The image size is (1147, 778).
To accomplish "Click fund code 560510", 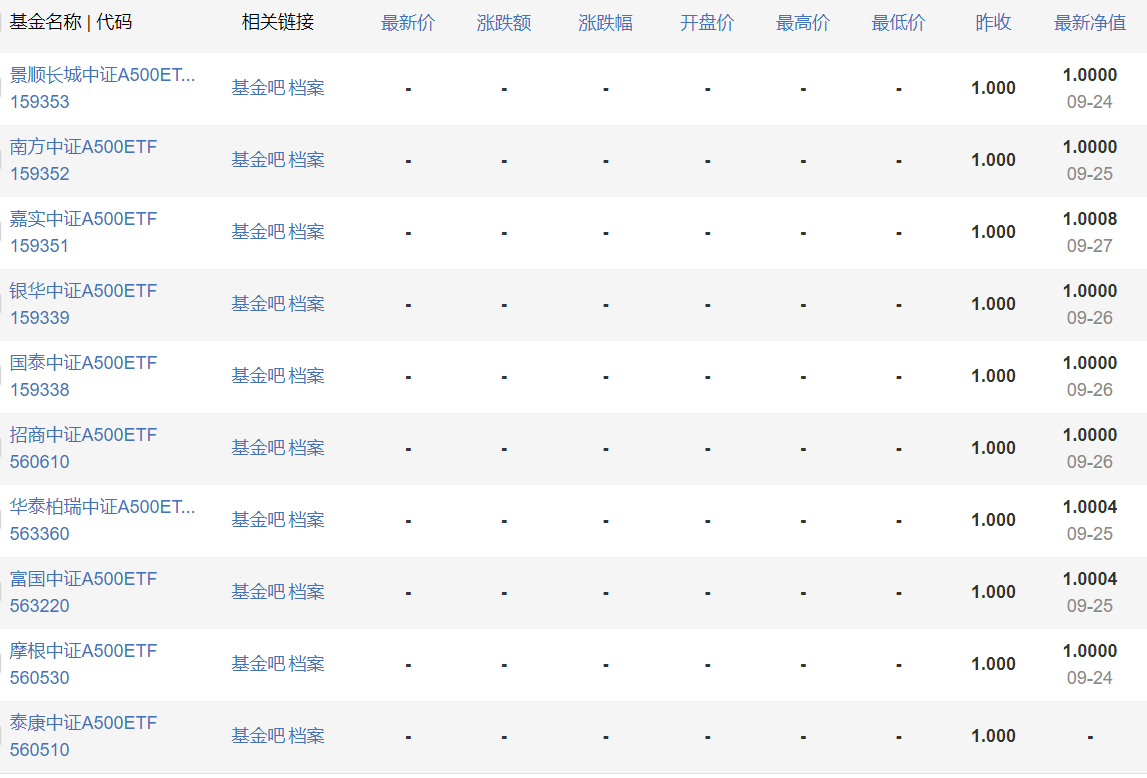I will (40, 750).
